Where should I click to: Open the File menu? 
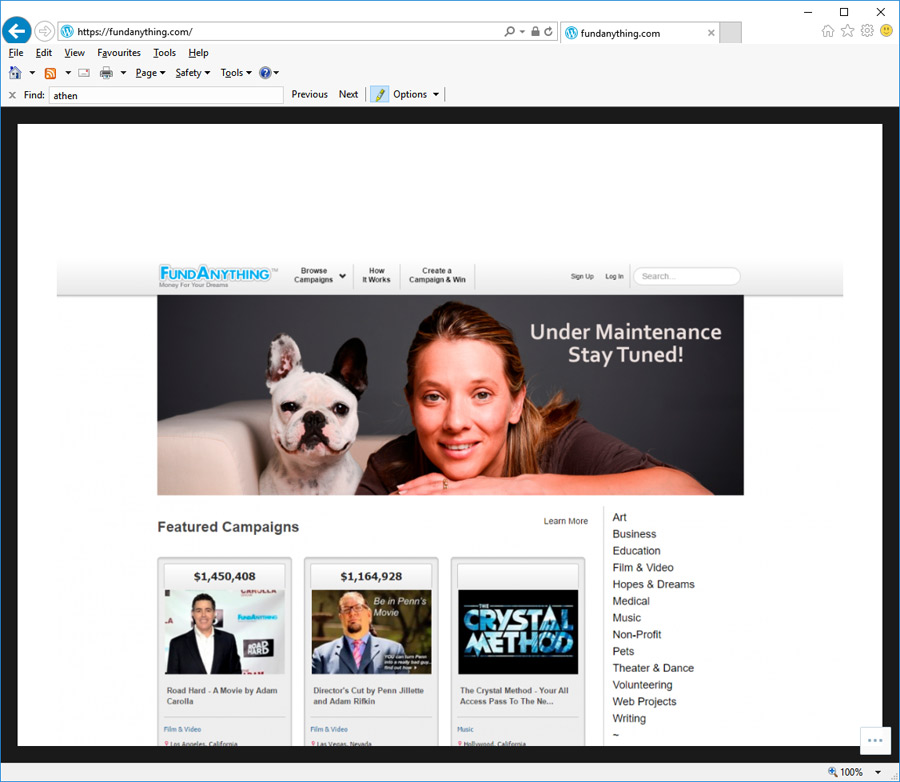(16, 53)
